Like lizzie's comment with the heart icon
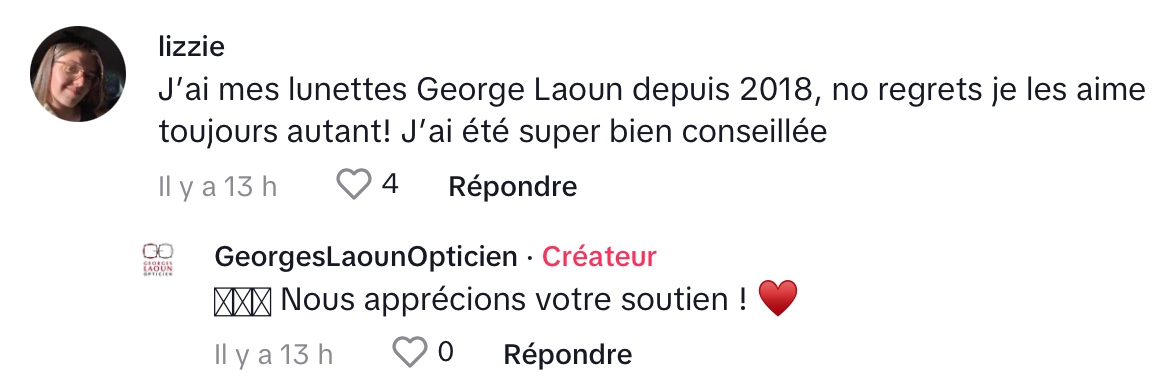 (x=354, y=184)
